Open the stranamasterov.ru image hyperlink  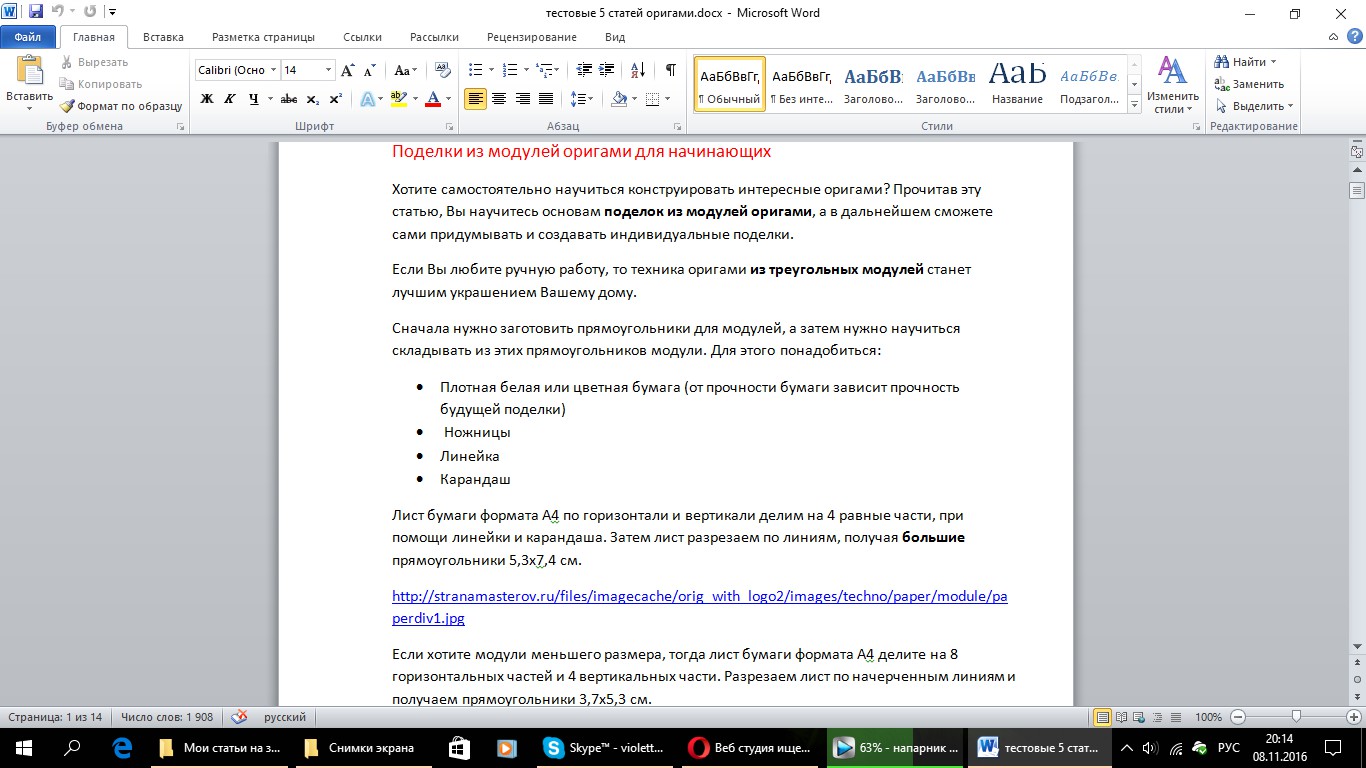(700, 607)
